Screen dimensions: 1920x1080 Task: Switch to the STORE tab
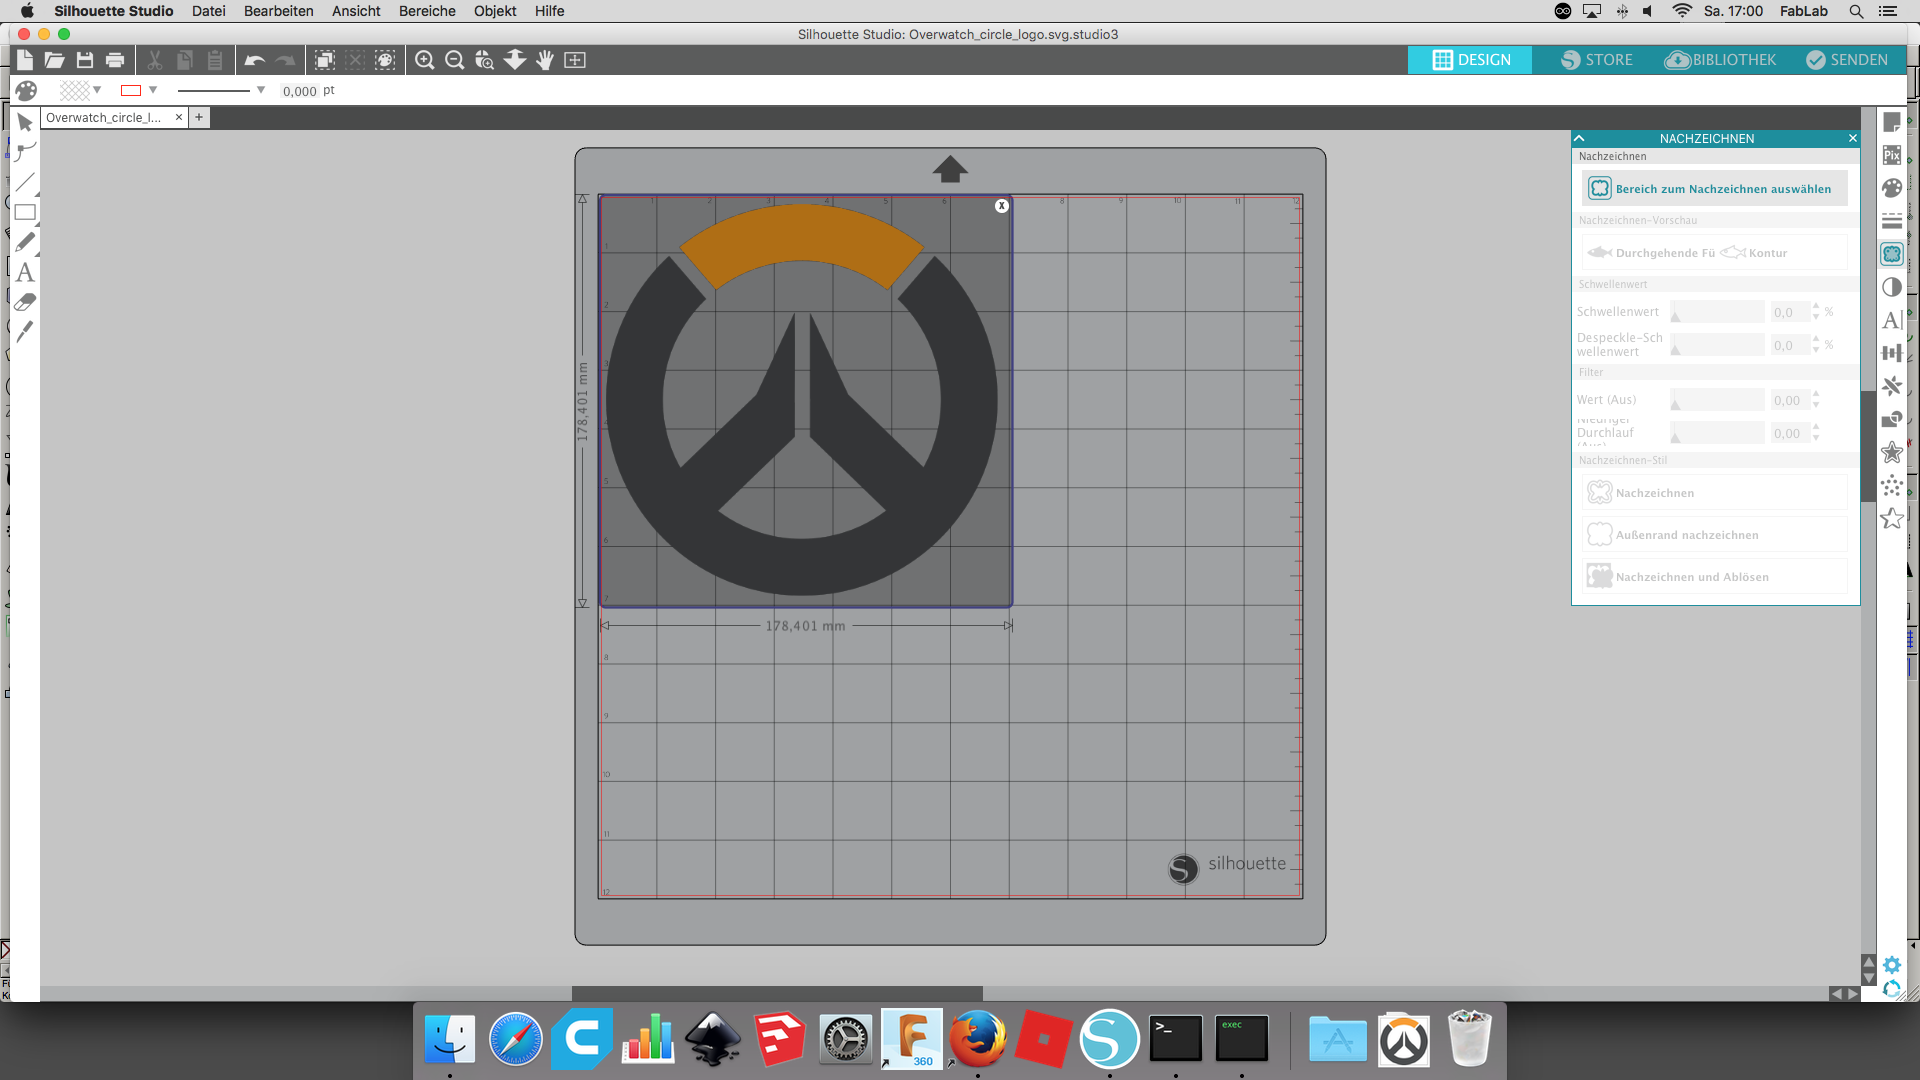click(1596, 60)
